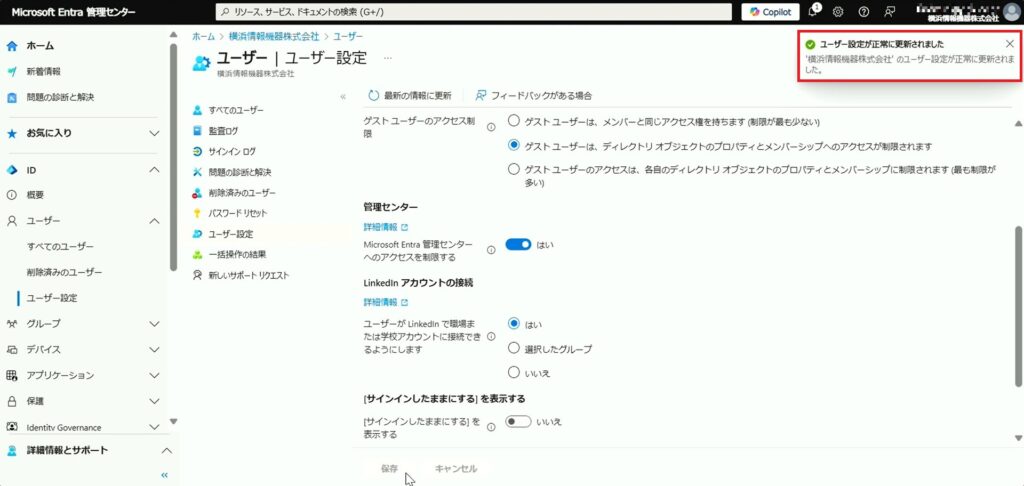Click info icon for stay signed in
1024x486 pixels.
491,427
